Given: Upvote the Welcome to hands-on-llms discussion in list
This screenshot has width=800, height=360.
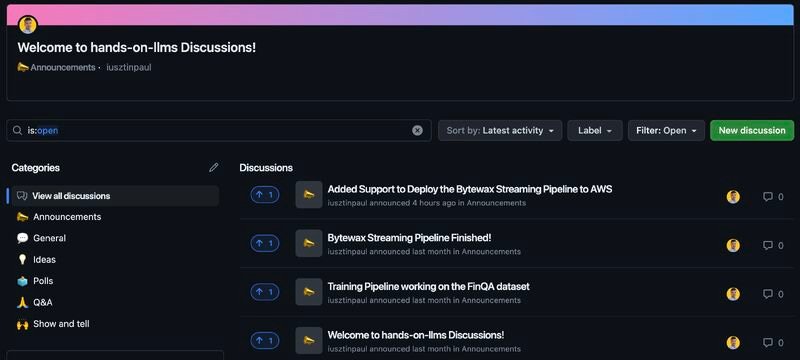Looking at the screenshot, I should 265,340.
